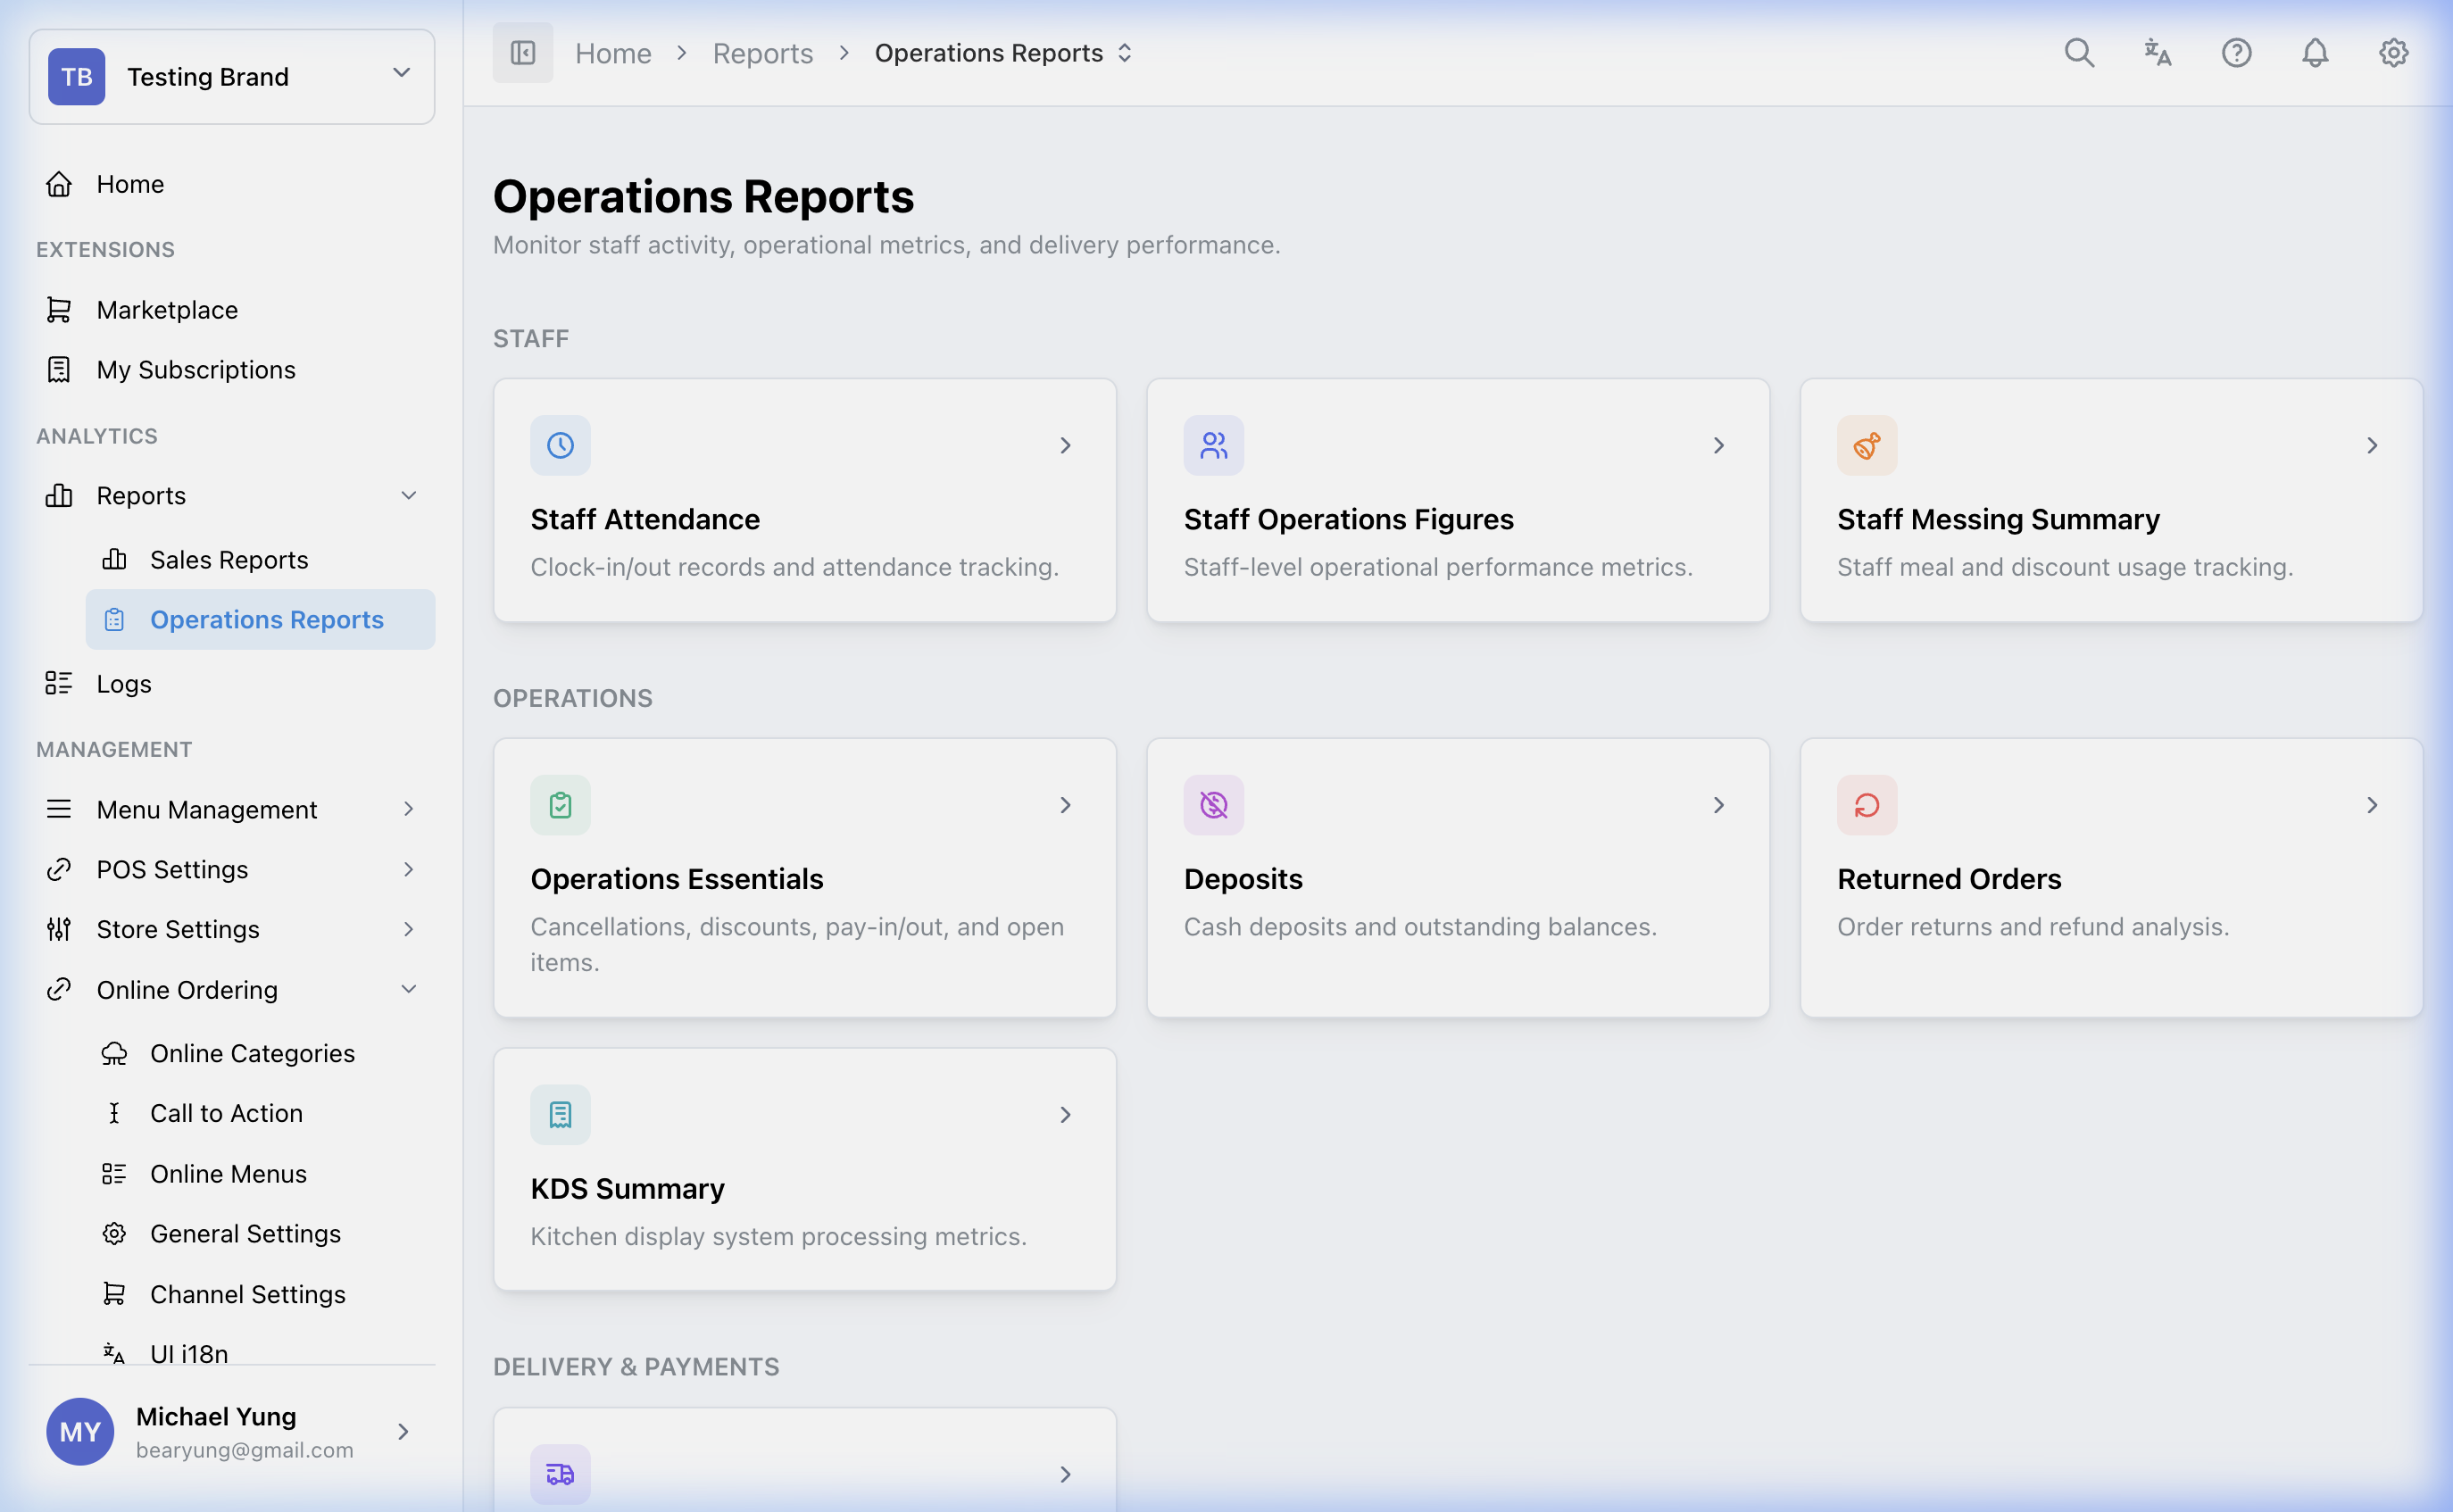The image size is (2453, 1512).
Task: Click the Marketplace cart icon in sidebar
Action: click(59, 309)
